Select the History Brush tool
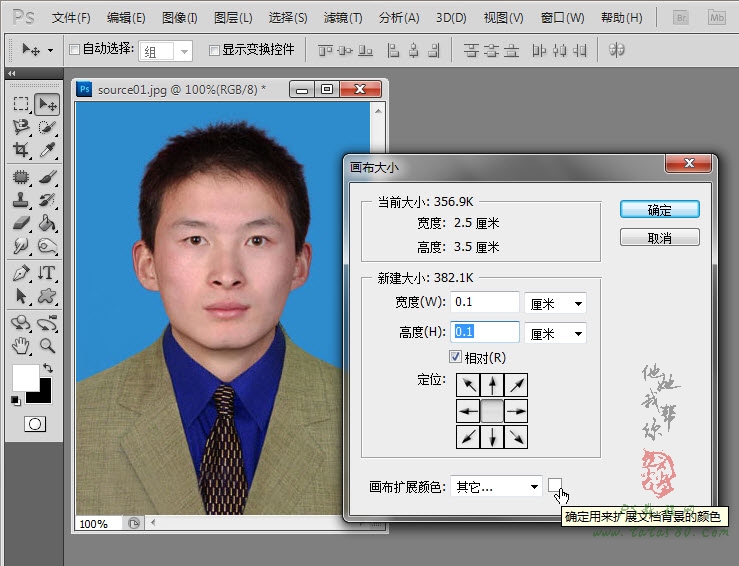This screenshot has width=739, height=566. [x=47, y=200]
